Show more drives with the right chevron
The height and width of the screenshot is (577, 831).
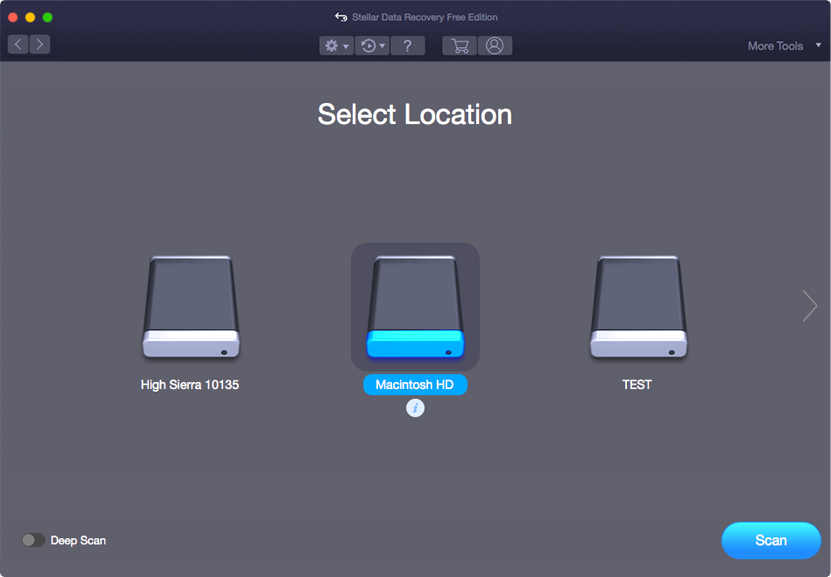(809, 306)
